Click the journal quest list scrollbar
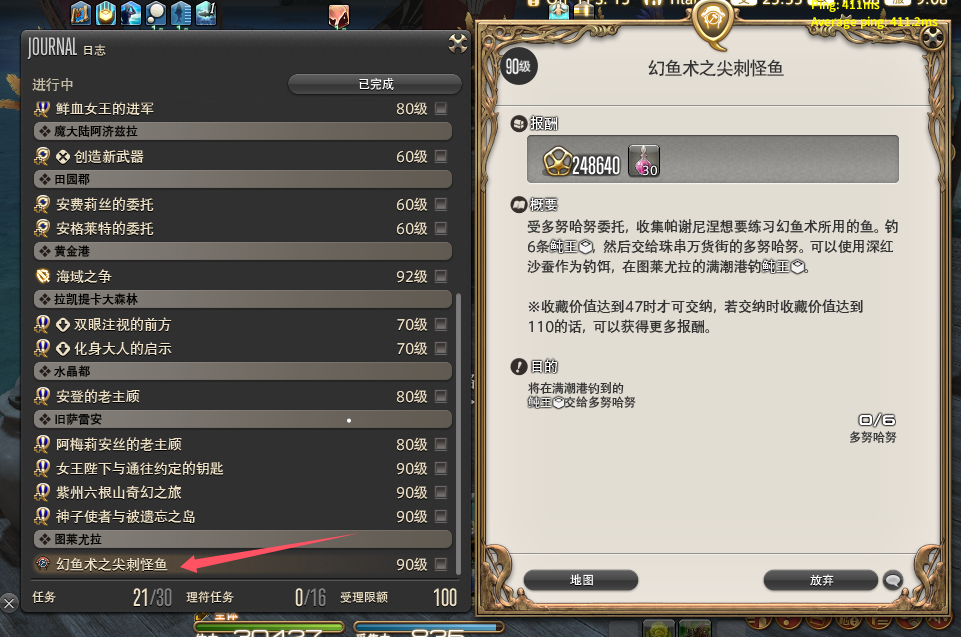The width and height of the screenshot is (961, 637). click(458, 434)
